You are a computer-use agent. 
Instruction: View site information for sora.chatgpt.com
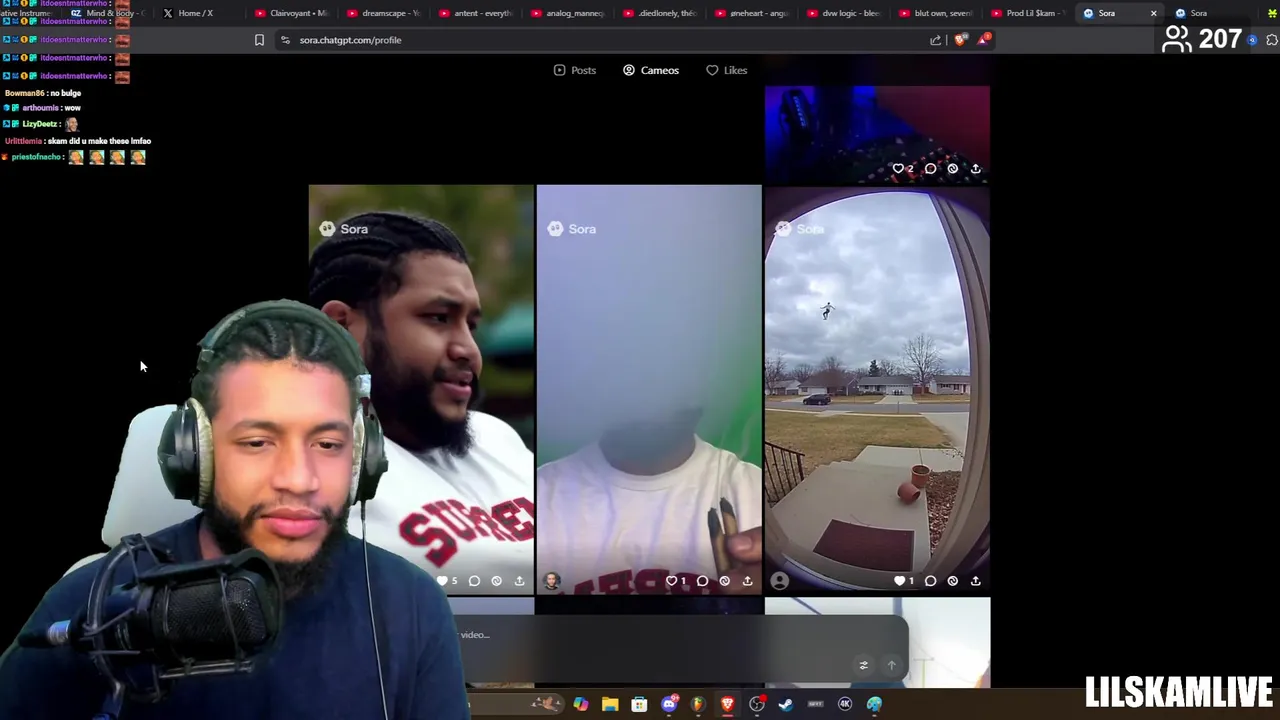tap(285, 40)
